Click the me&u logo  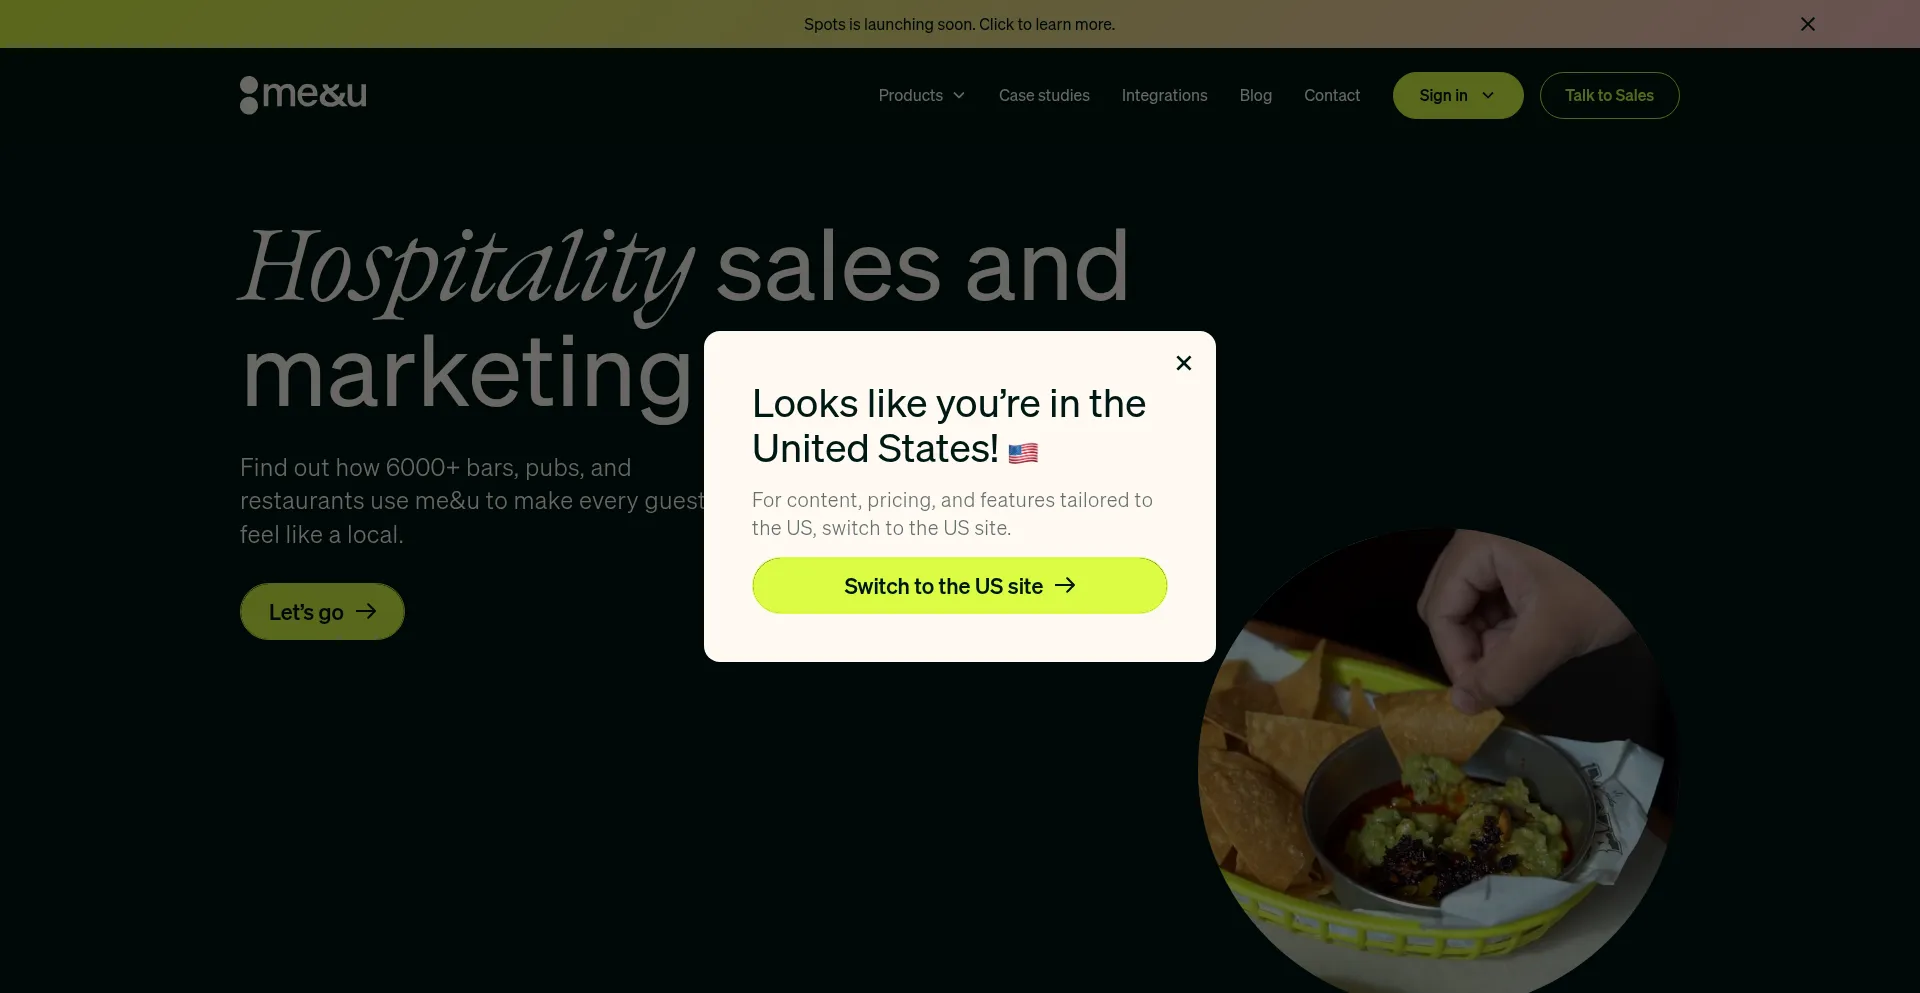[x=303, y=95]
